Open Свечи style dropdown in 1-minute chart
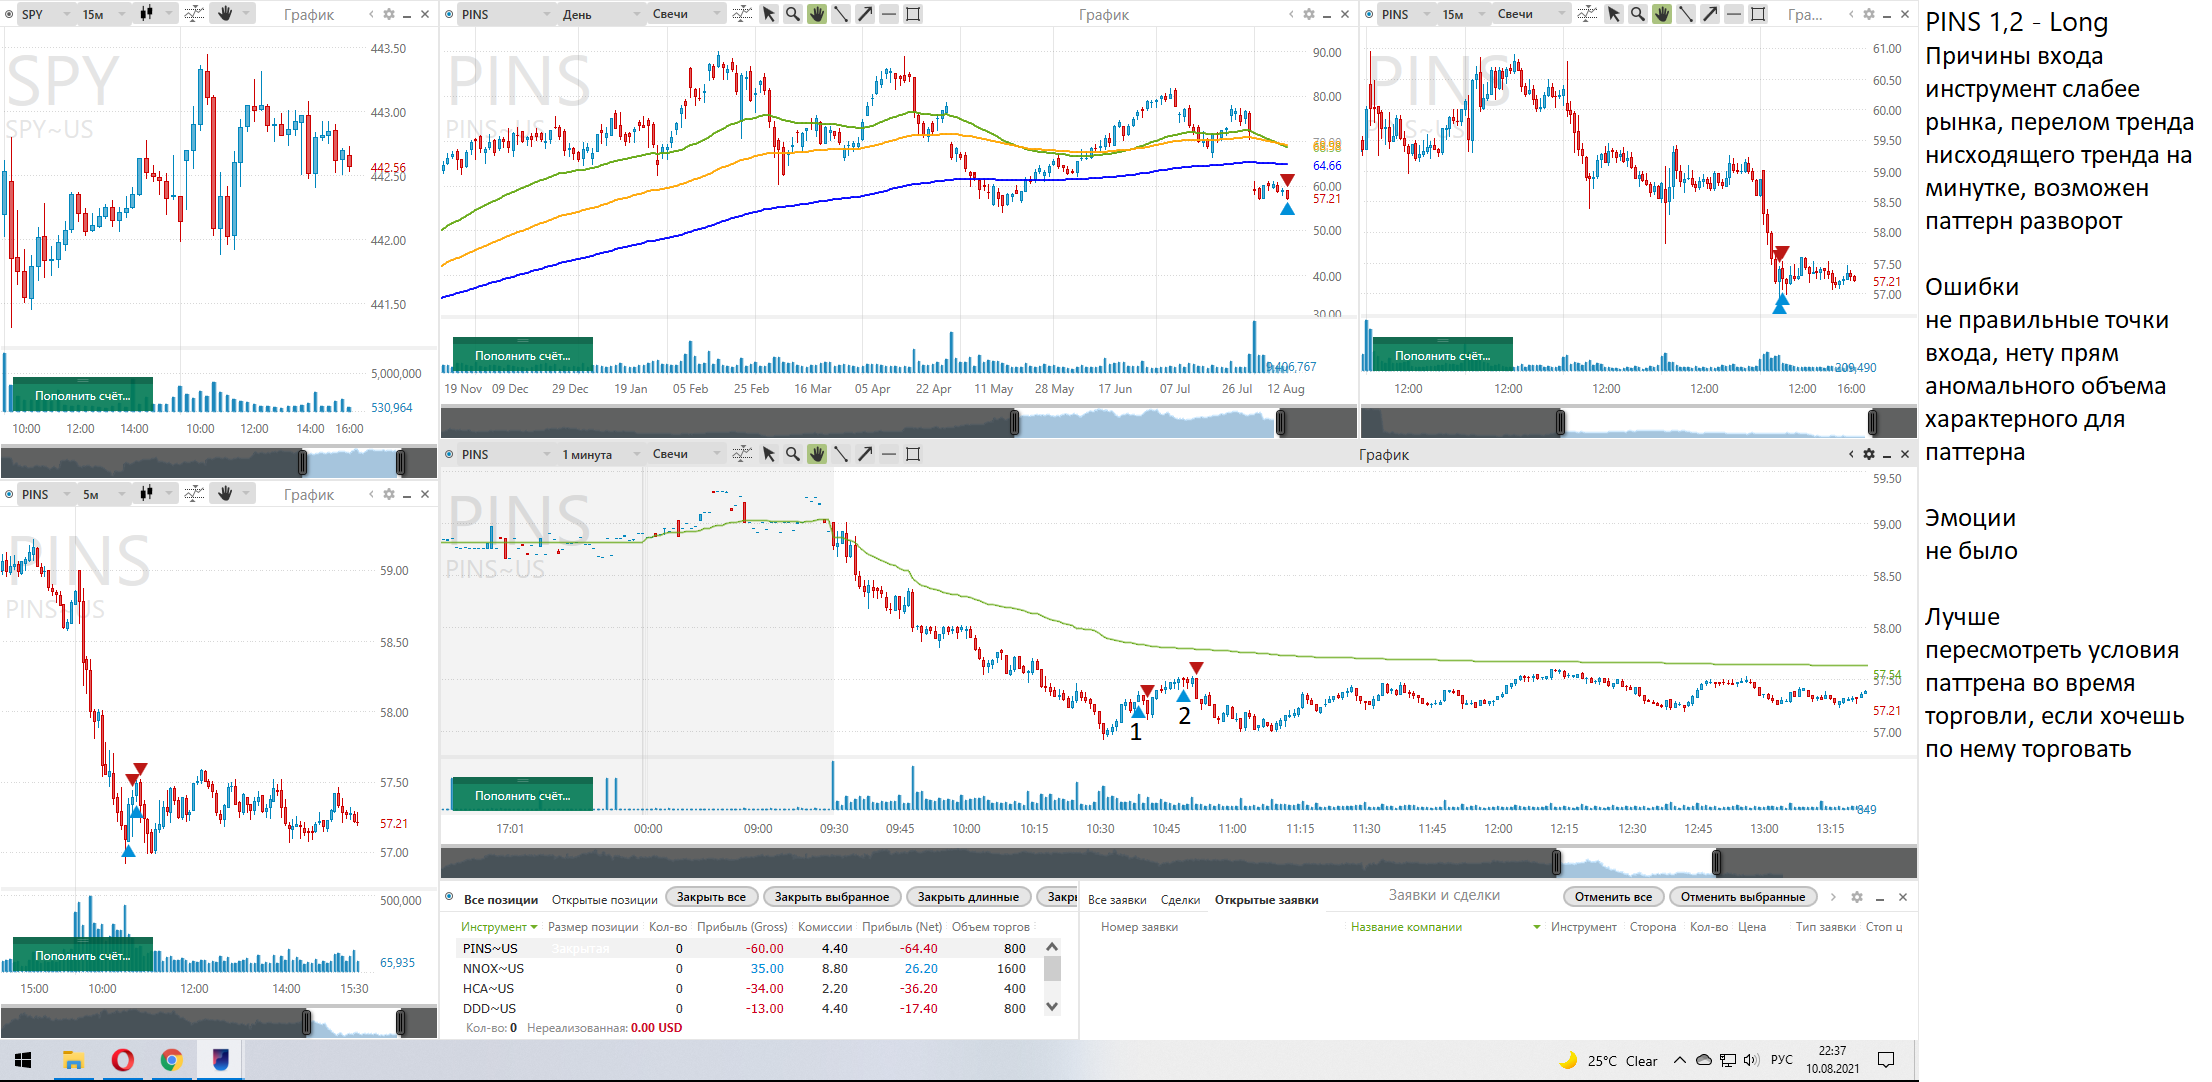 (687, 454)
